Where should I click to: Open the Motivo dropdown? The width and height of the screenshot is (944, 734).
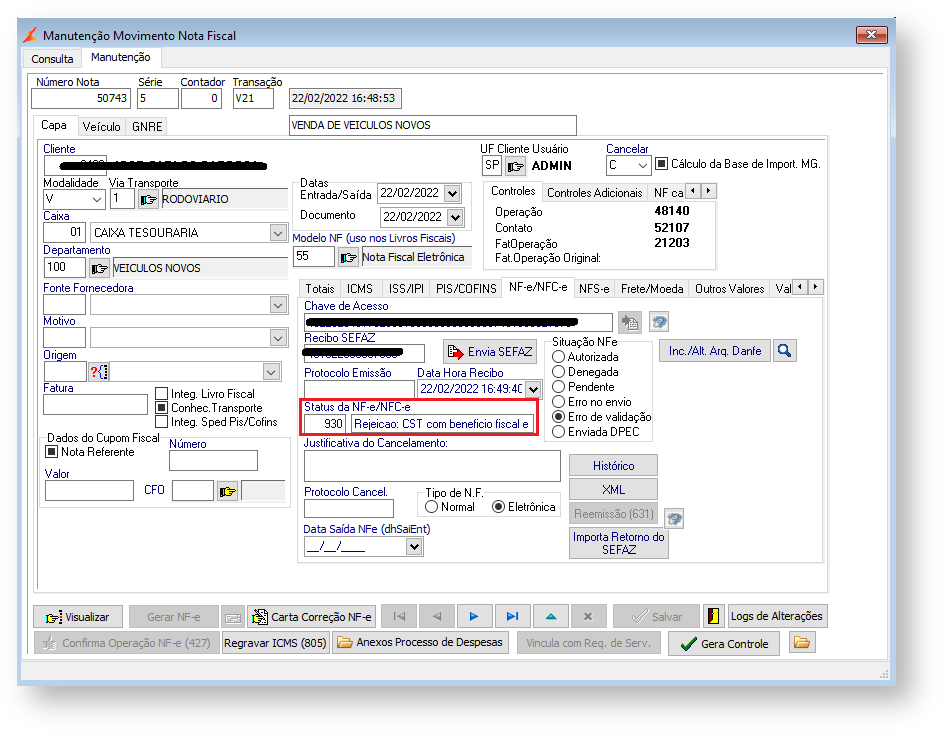point(278,338)
